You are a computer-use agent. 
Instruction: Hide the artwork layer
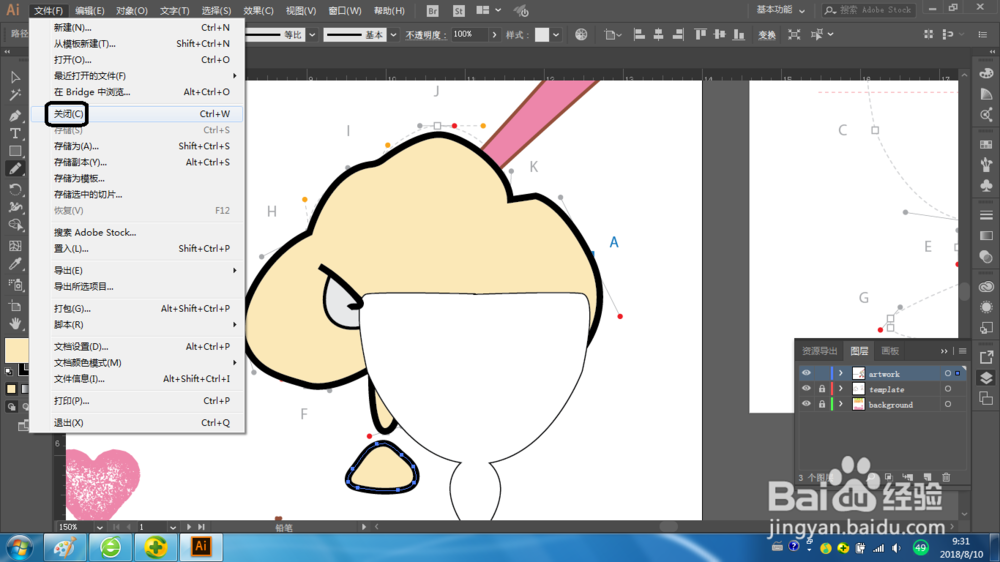click(x=806, y=373)
